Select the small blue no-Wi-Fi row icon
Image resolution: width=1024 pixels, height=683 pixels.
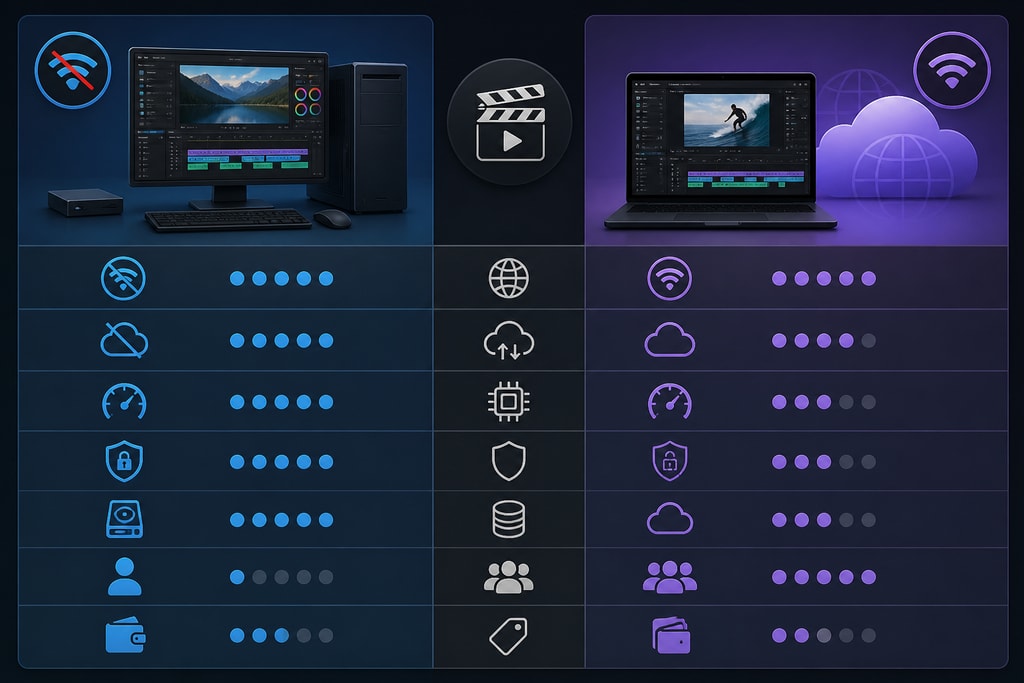point(123,279)
